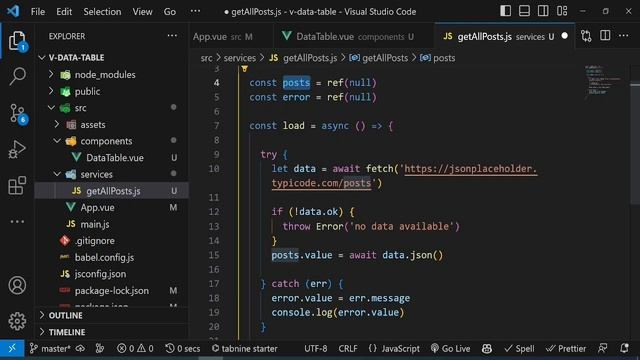Collapse the src folder
Image resolution: width=640 pixels, height=360 pixels.
coord(51,108)
